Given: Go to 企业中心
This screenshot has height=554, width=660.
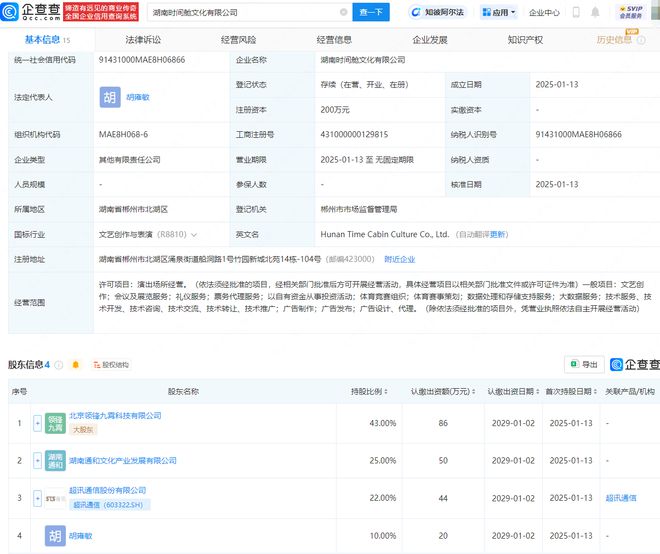Looking at the screenshot, I should click(x=544, y=13).
